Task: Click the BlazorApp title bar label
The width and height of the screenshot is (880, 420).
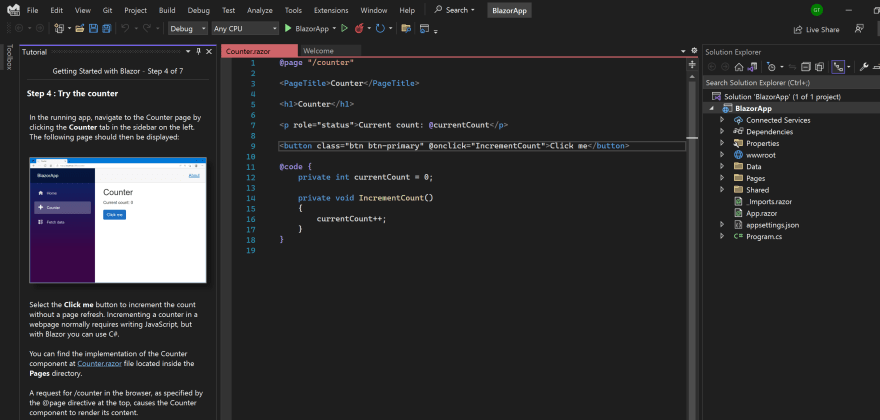Action: coord(509,10)
